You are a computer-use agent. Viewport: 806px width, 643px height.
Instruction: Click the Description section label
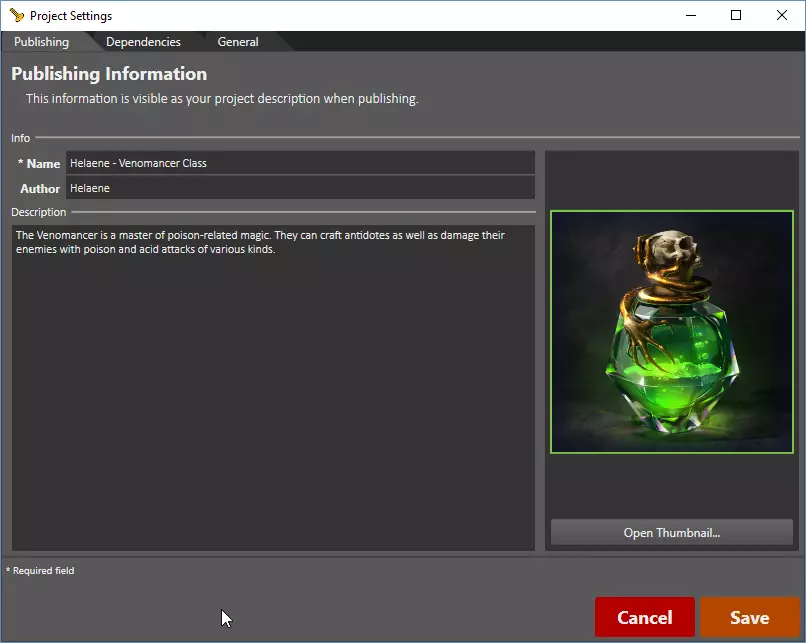tap(39, 212)
